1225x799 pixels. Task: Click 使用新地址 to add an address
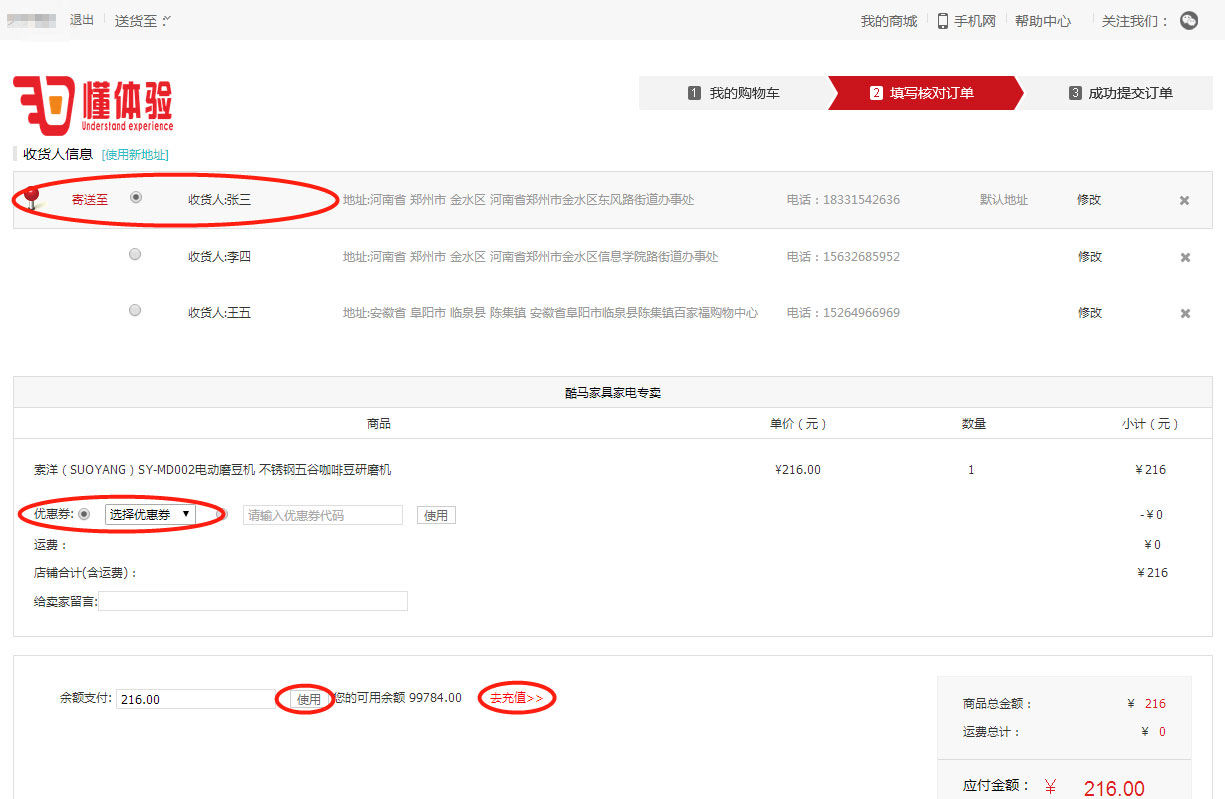135,155
